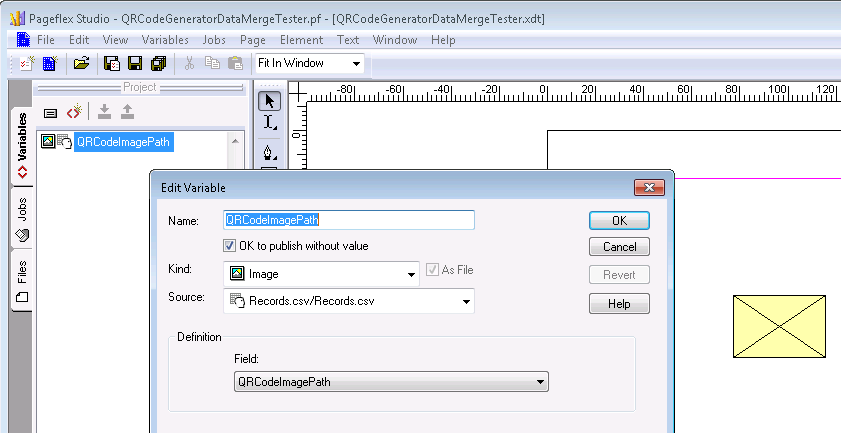
Task: Click the yellow image placeholder box on canvas
Action: [779, 326]
